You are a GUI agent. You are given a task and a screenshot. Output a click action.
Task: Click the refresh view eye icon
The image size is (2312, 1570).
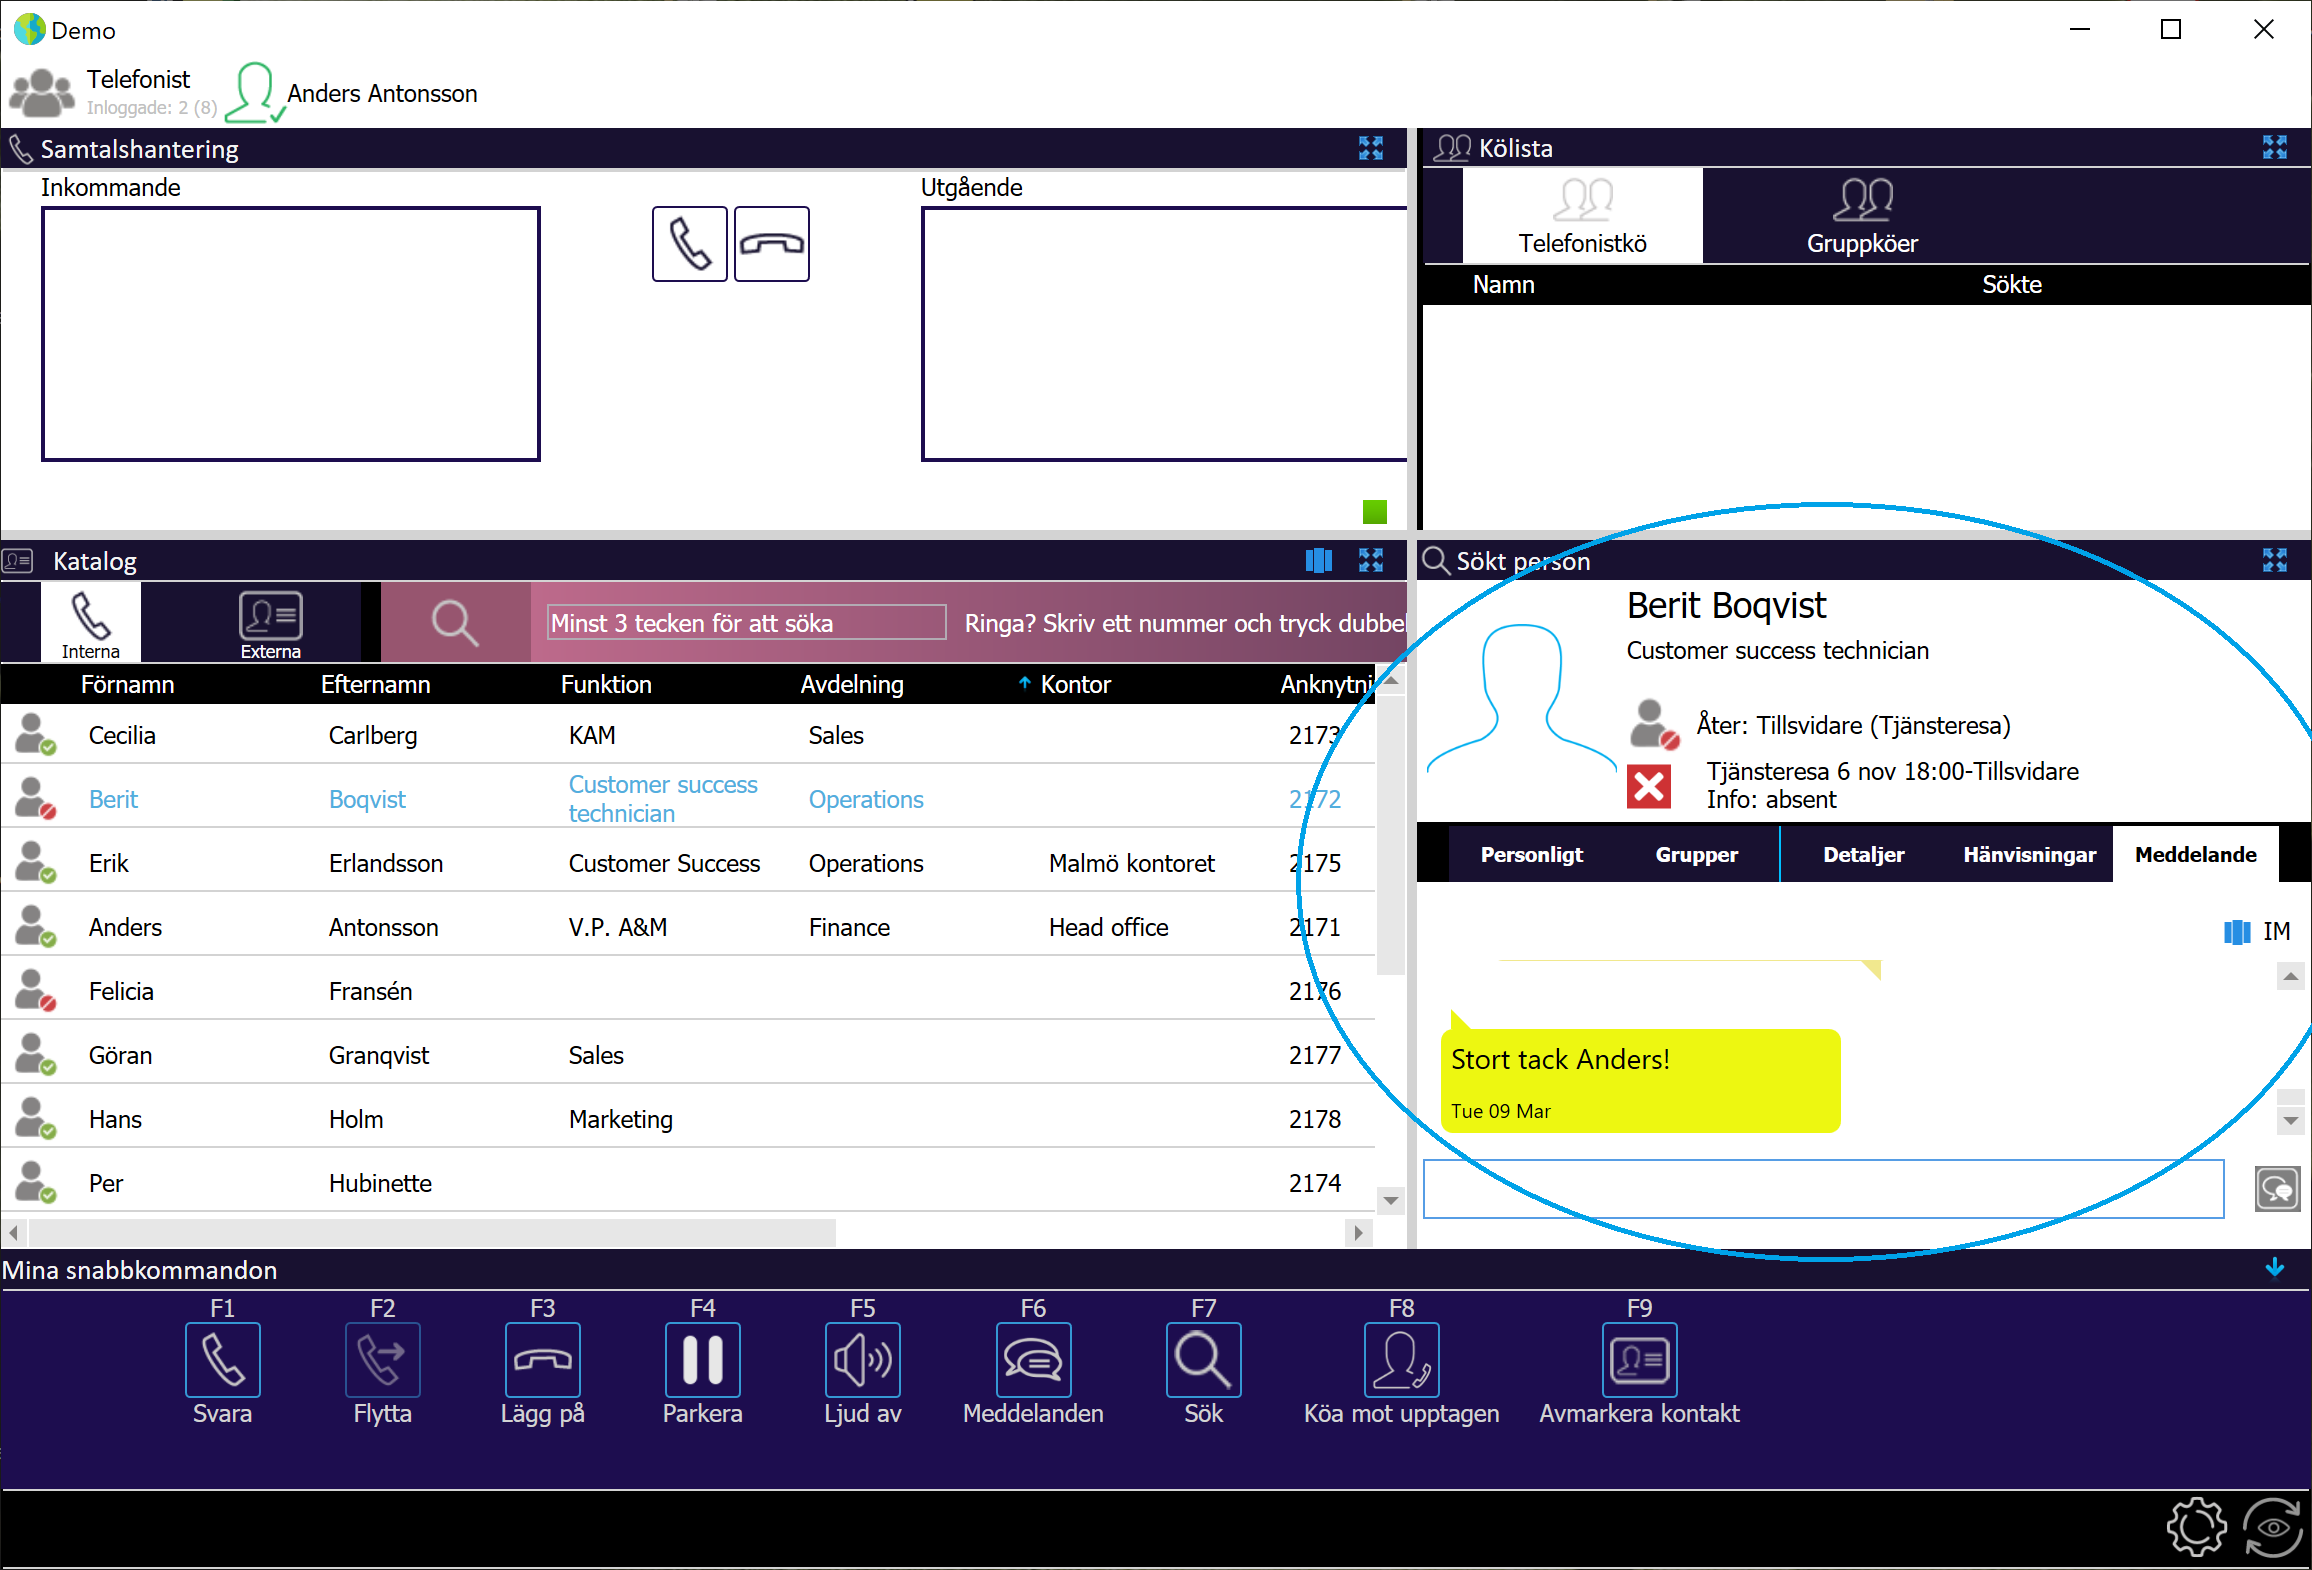(x=2273, y=1527)
